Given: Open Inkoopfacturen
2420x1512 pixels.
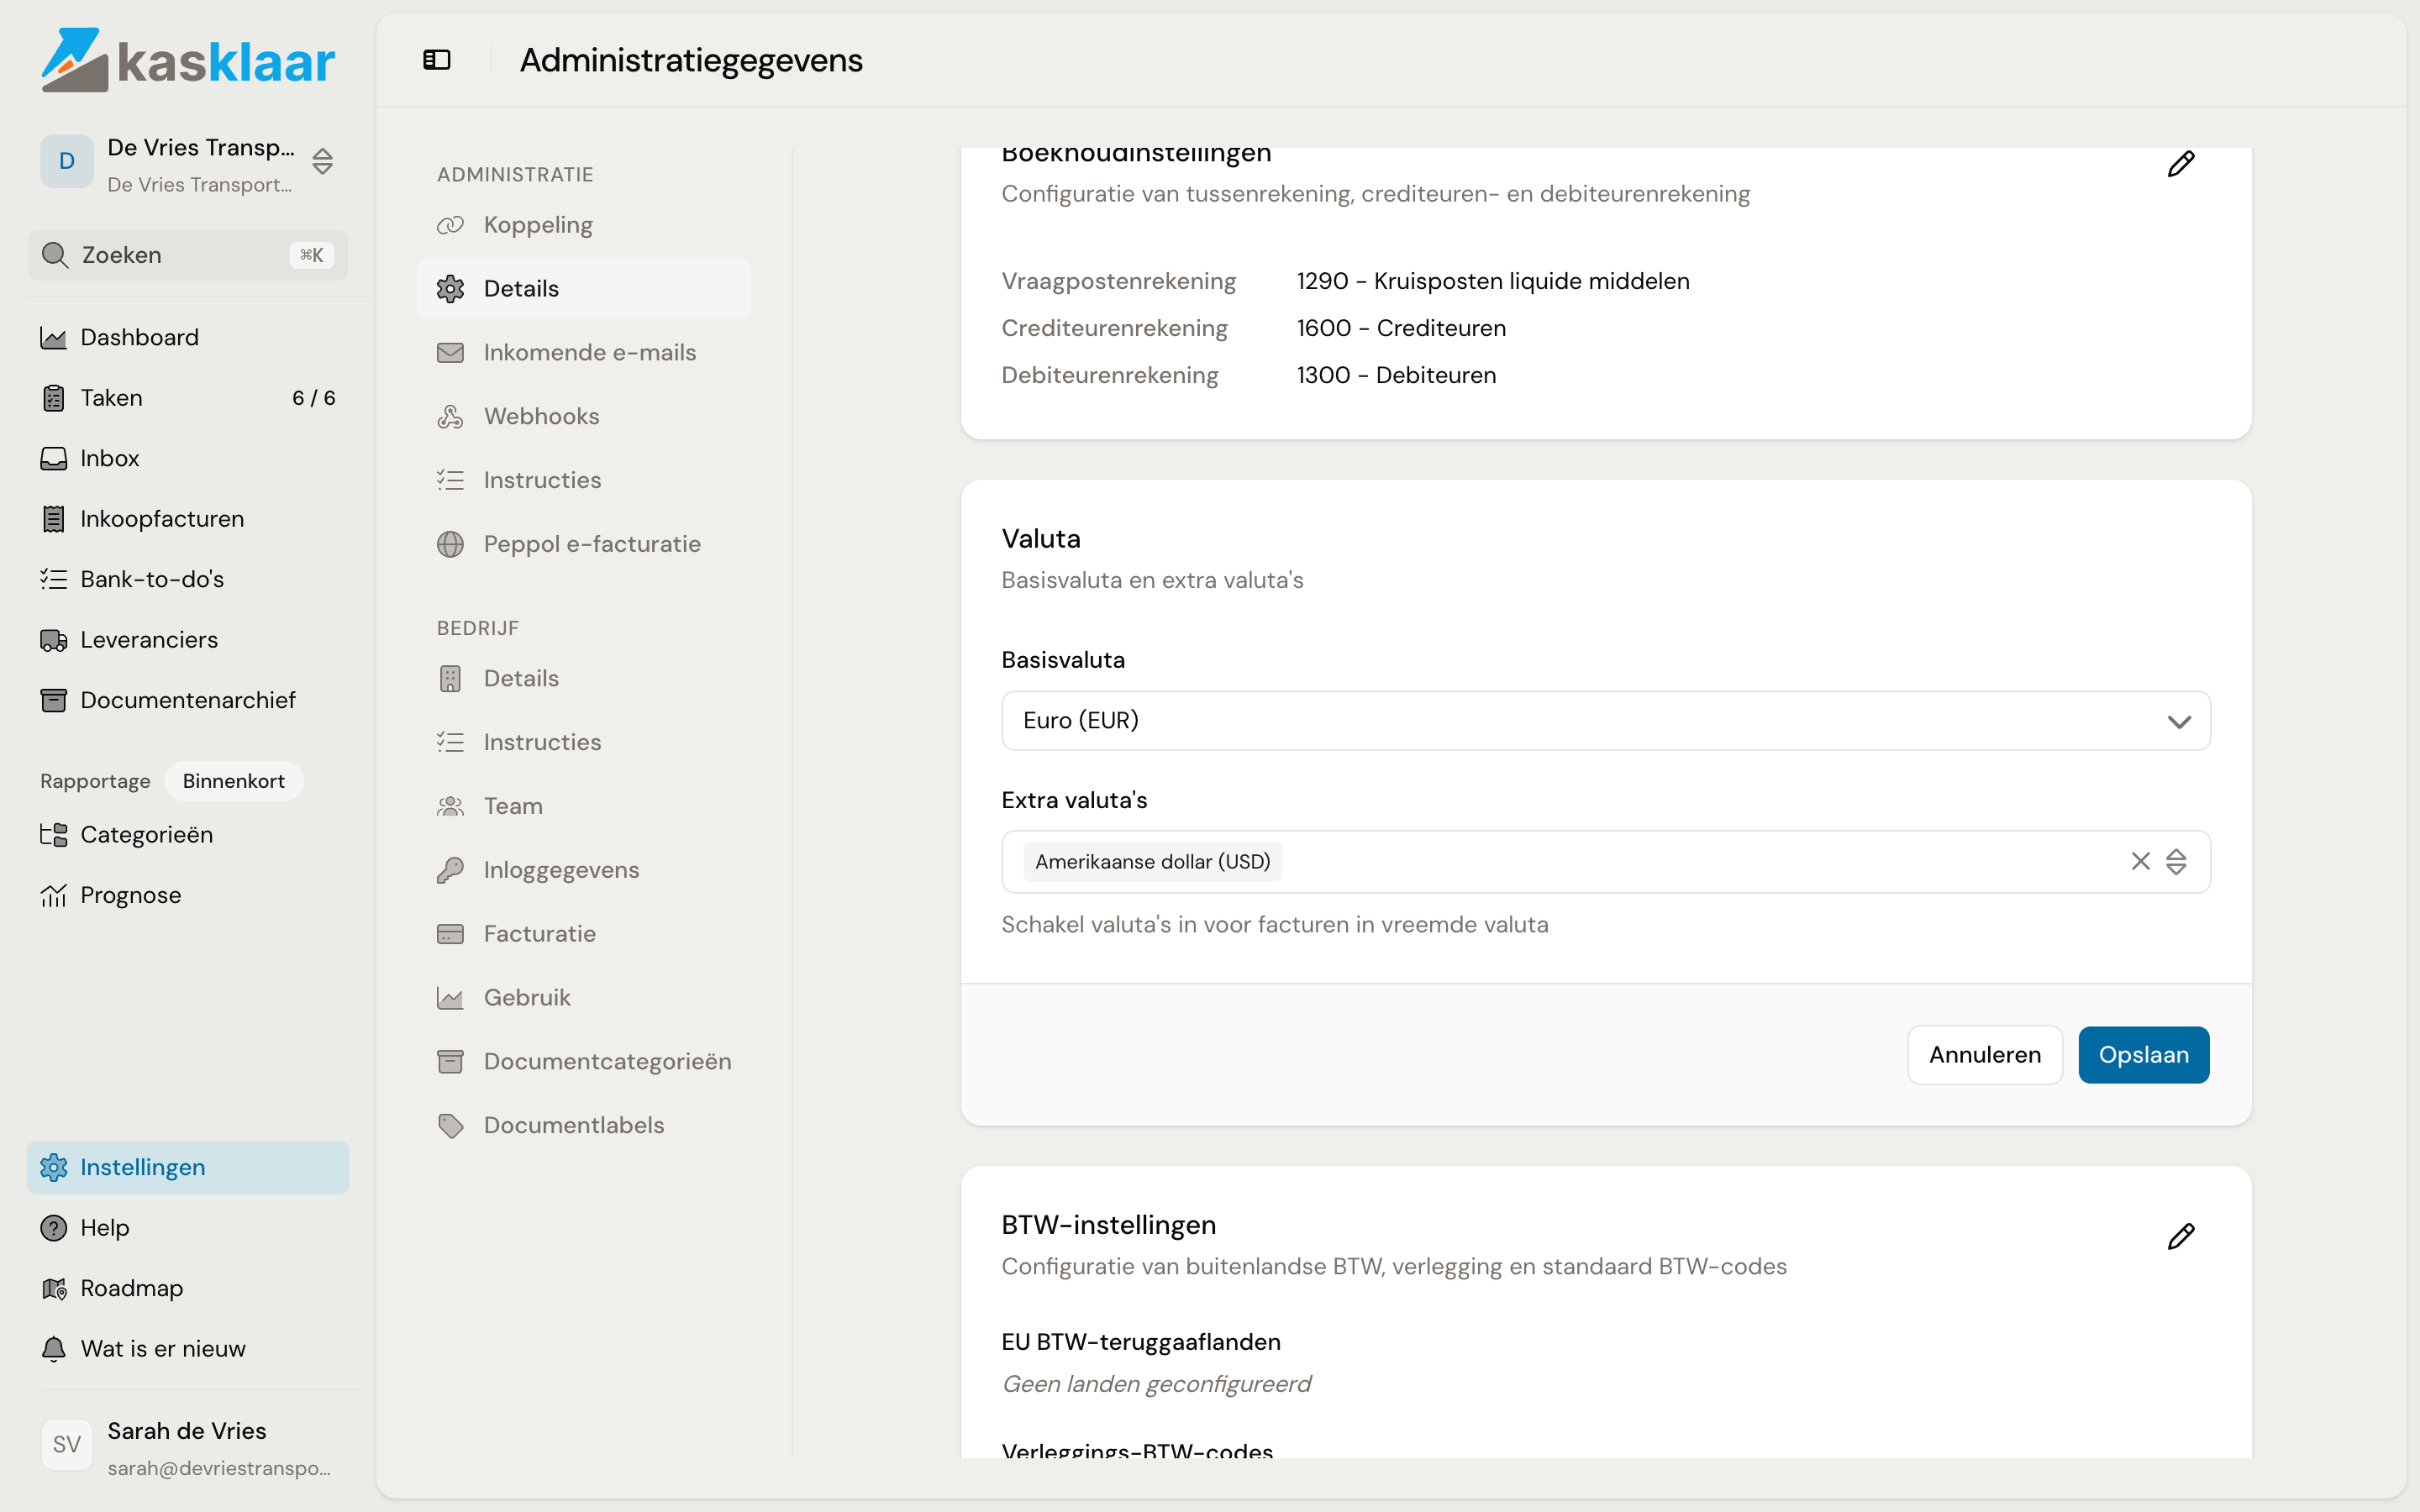Looking at the screenshot, I should (x=187, y=519).
